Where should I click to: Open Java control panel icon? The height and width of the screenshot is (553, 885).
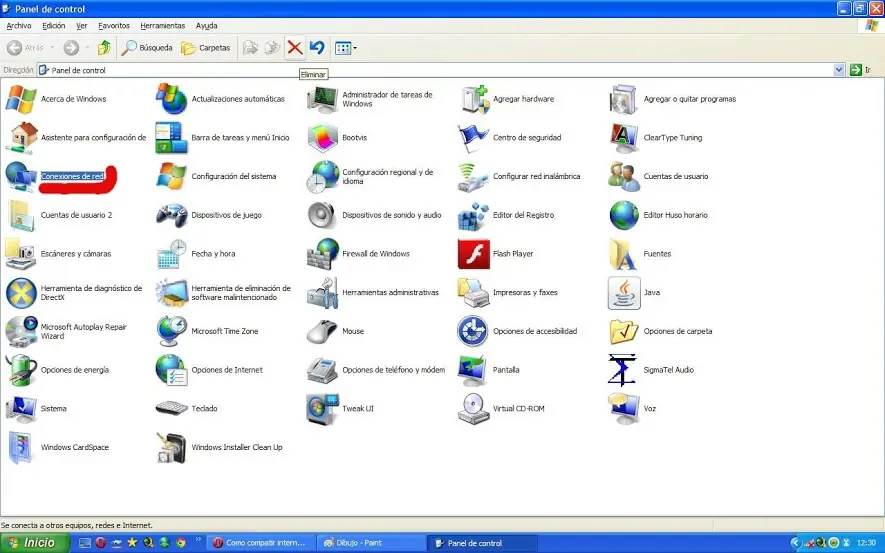coord(624,293)
